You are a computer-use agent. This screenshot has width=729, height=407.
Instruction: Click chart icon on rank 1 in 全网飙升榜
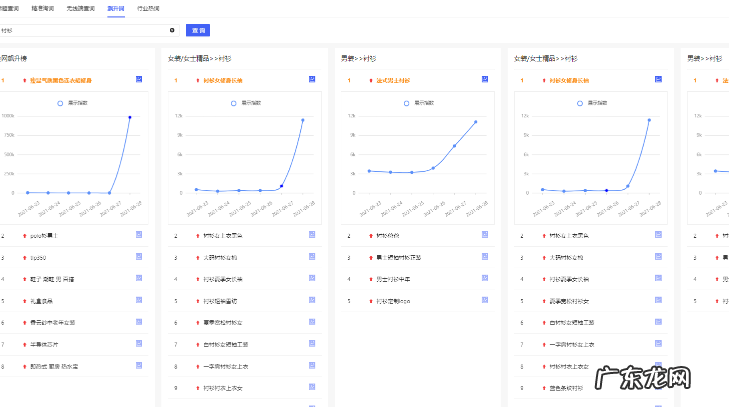click(140, 79)
